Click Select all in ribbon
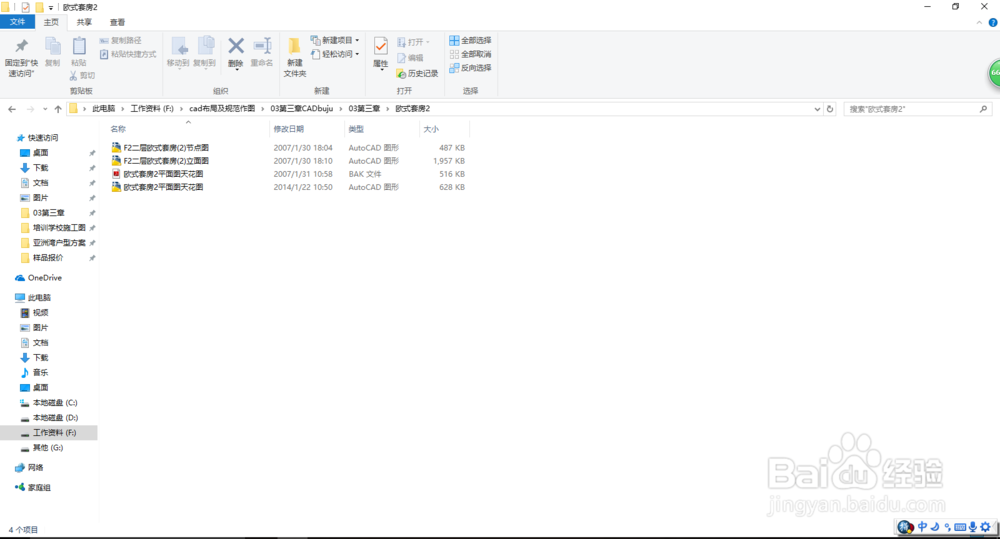Viewport: 1000px width, 539px height. pyautogui.click(x=470, y=40)
